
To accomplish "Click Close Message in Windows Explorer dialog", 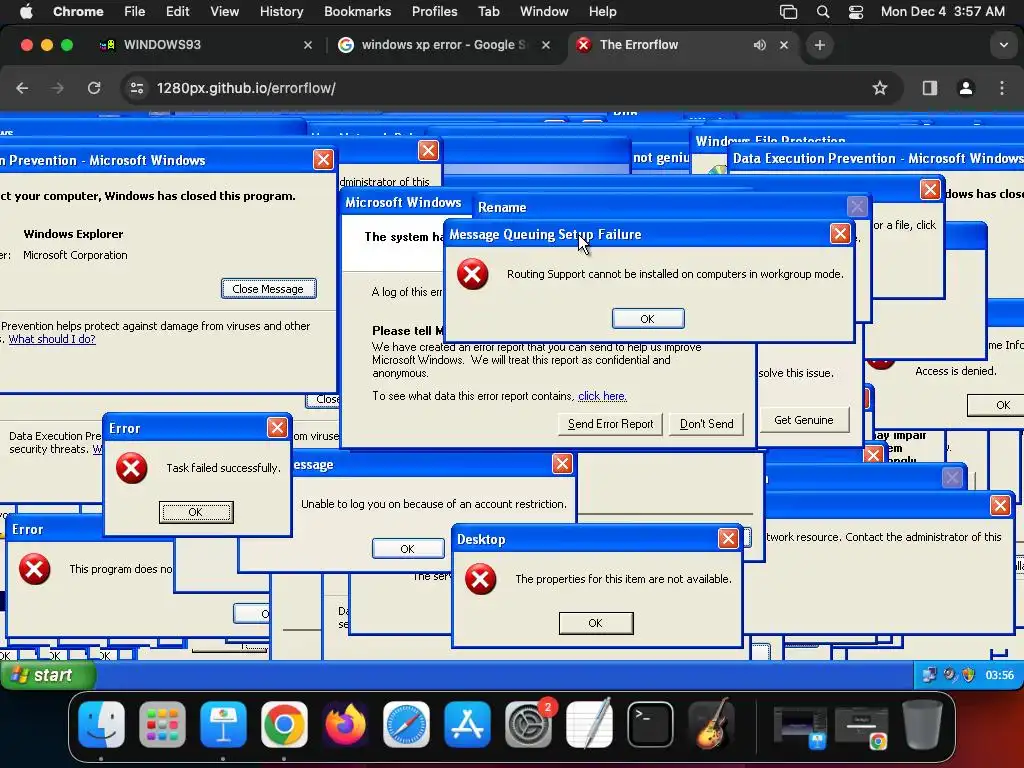I will click(x=268, y=289).
